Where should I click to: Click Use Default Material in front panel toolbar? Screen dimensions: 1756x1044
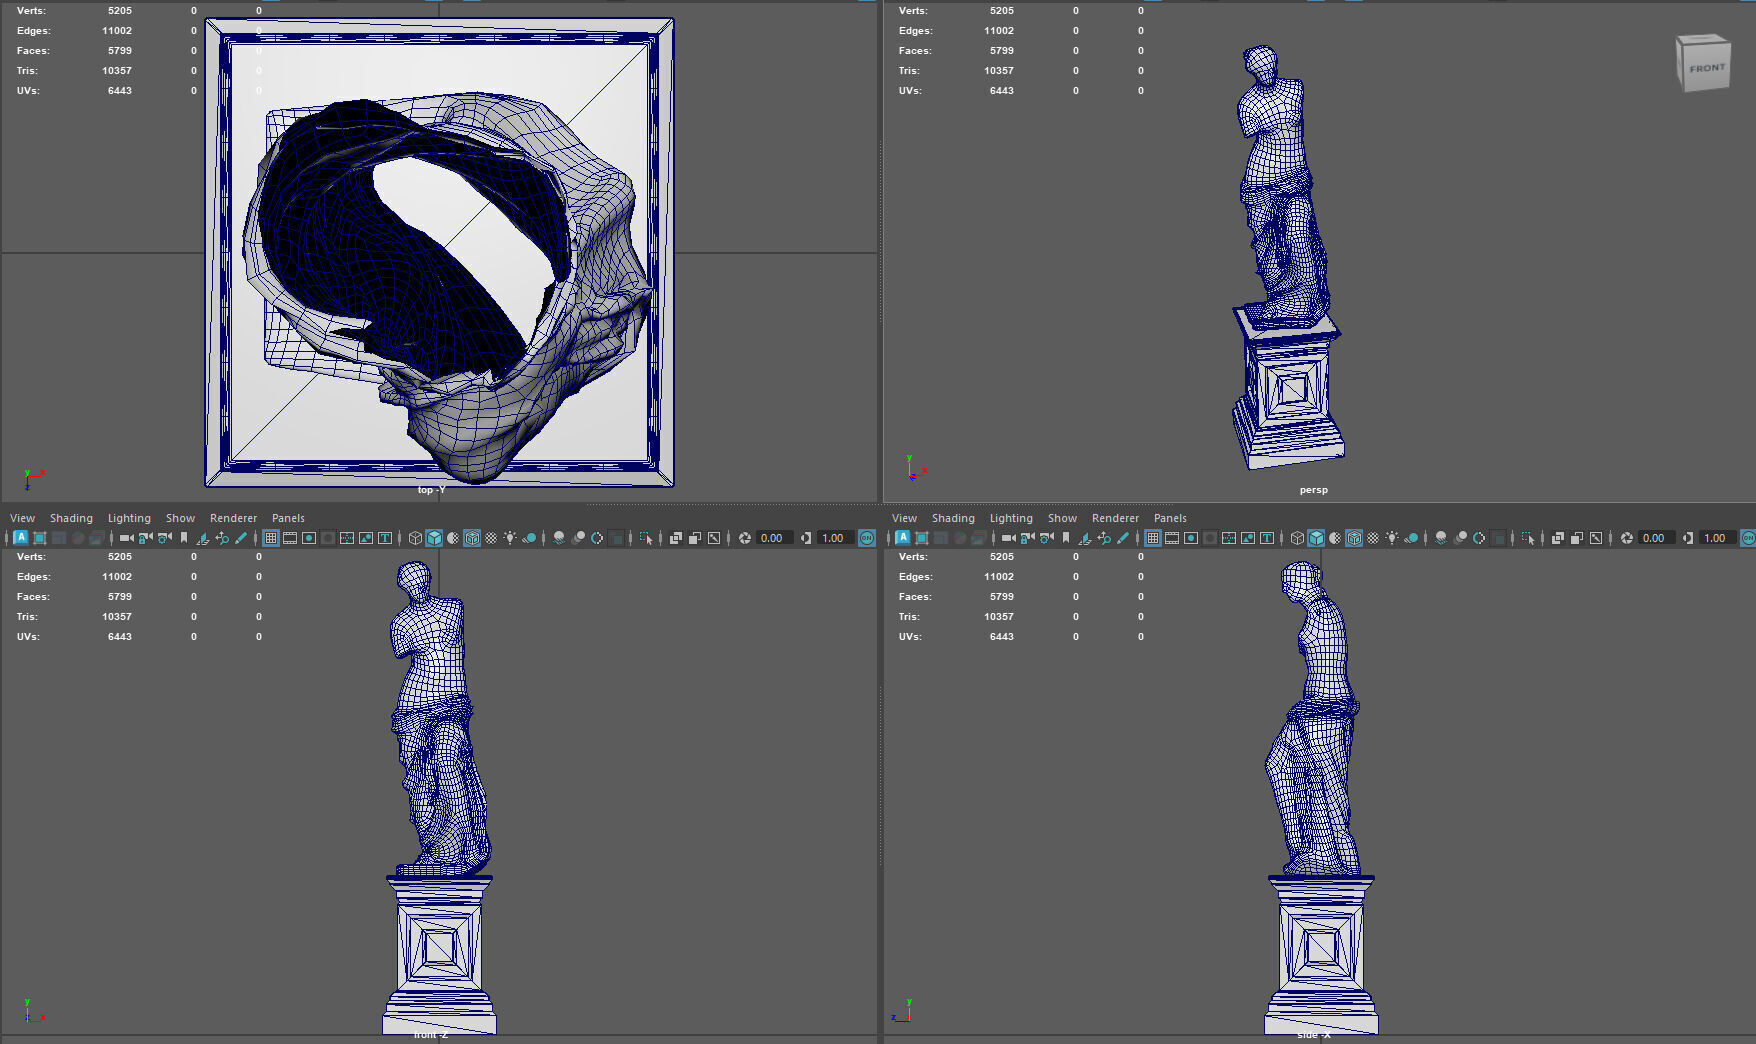pos(453,538)
